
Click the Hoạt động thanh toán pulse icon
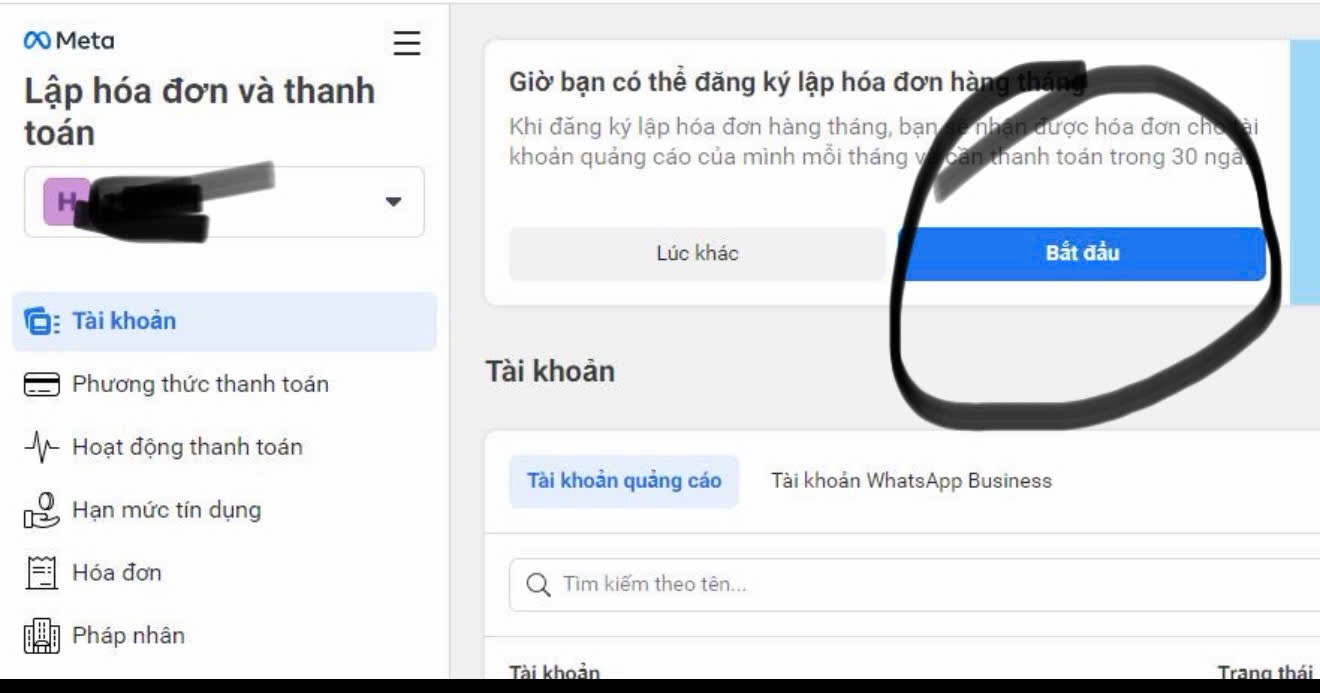[x=42, y=448]
